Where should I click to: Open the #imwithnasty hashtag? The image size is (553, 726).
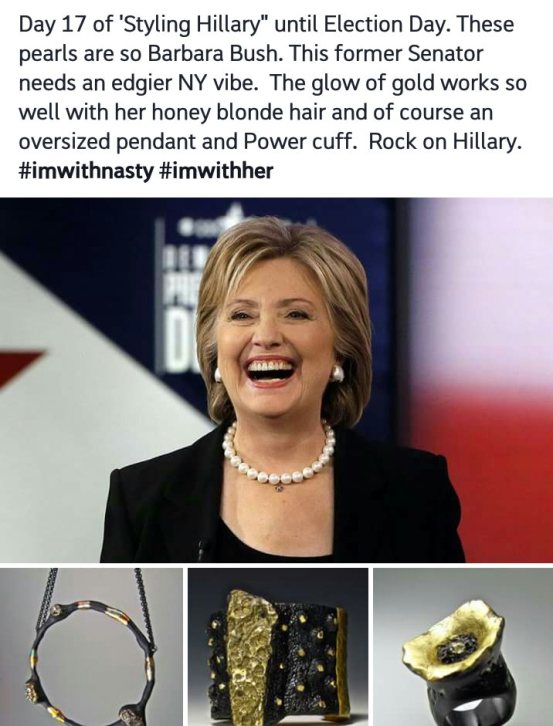pos(86,171)
